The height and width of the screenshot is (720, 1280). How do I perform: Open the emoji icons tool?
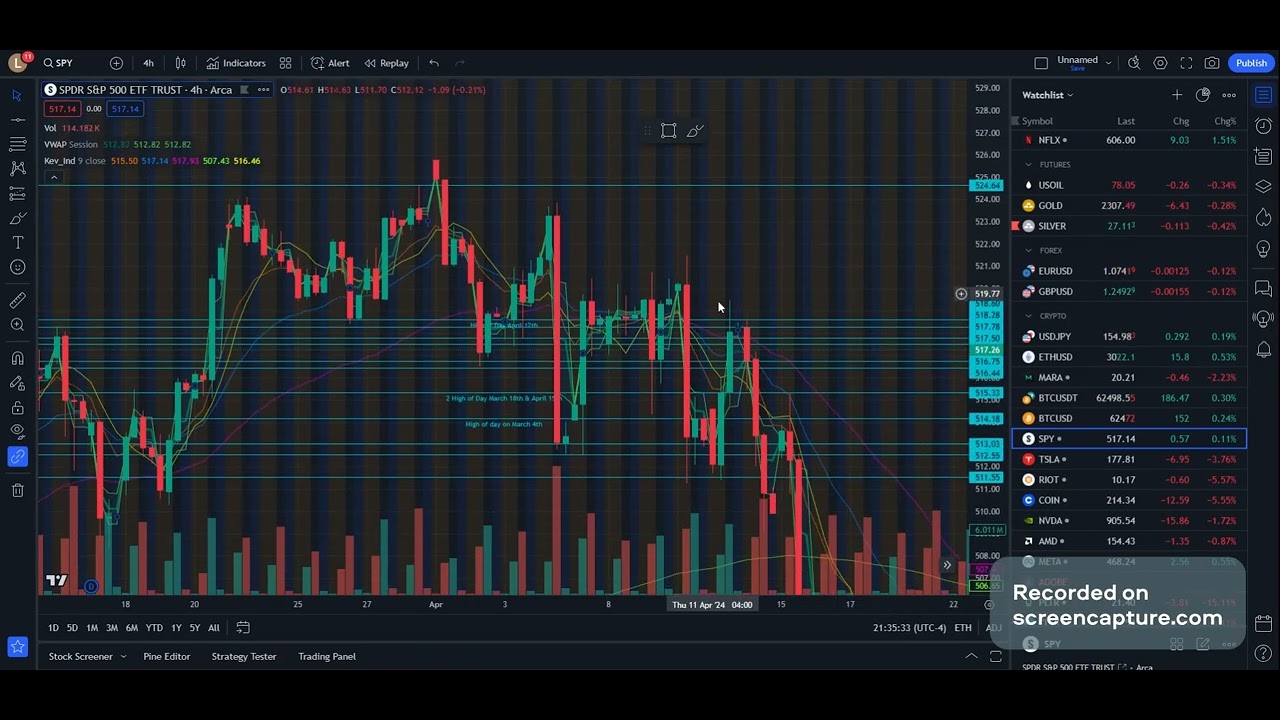click(x=17, y=267)
